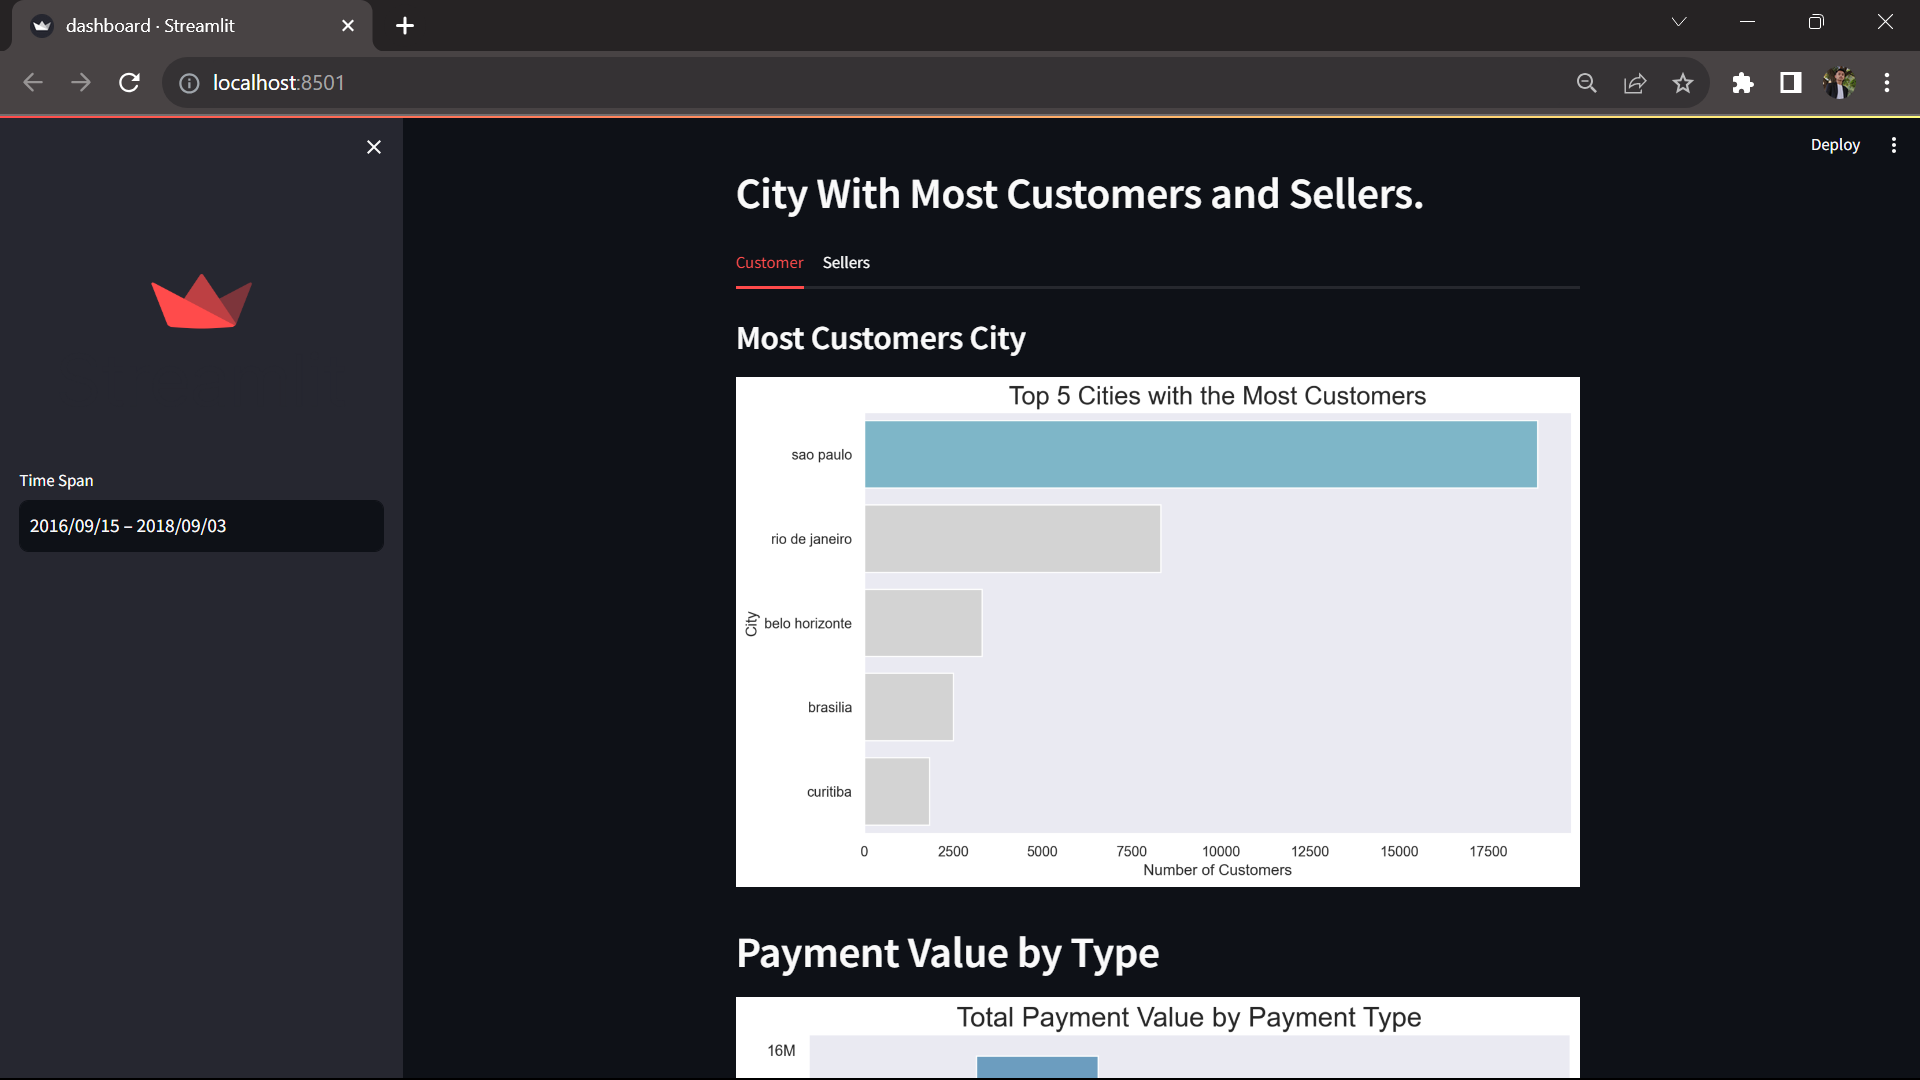Open Chrome three-dot menu

(1887, 83)
